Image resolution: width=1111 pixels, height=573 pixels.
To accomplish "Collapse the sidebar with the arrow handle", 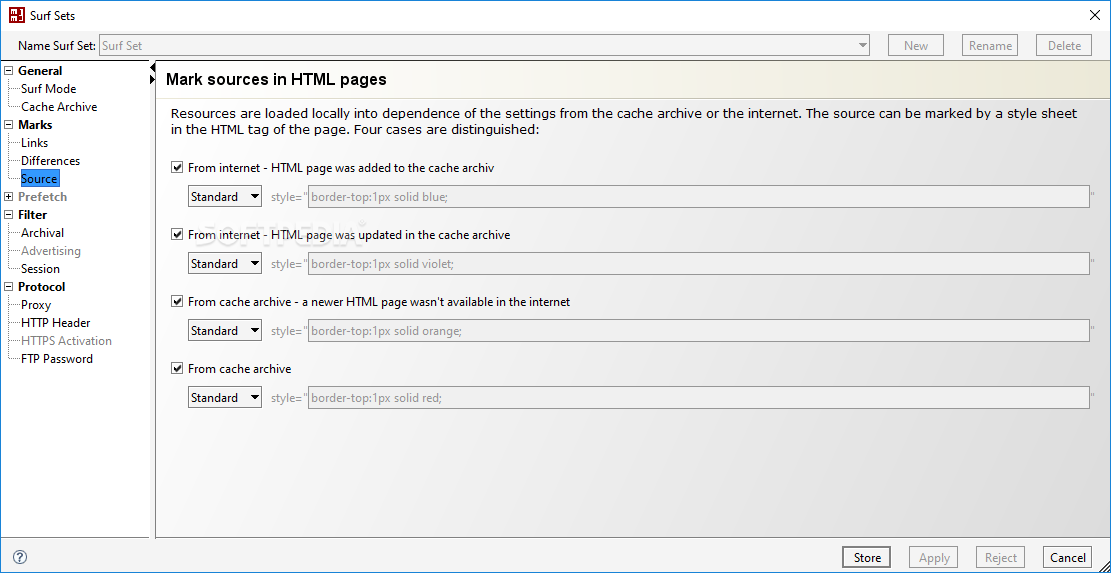I will tap(153, 78).
